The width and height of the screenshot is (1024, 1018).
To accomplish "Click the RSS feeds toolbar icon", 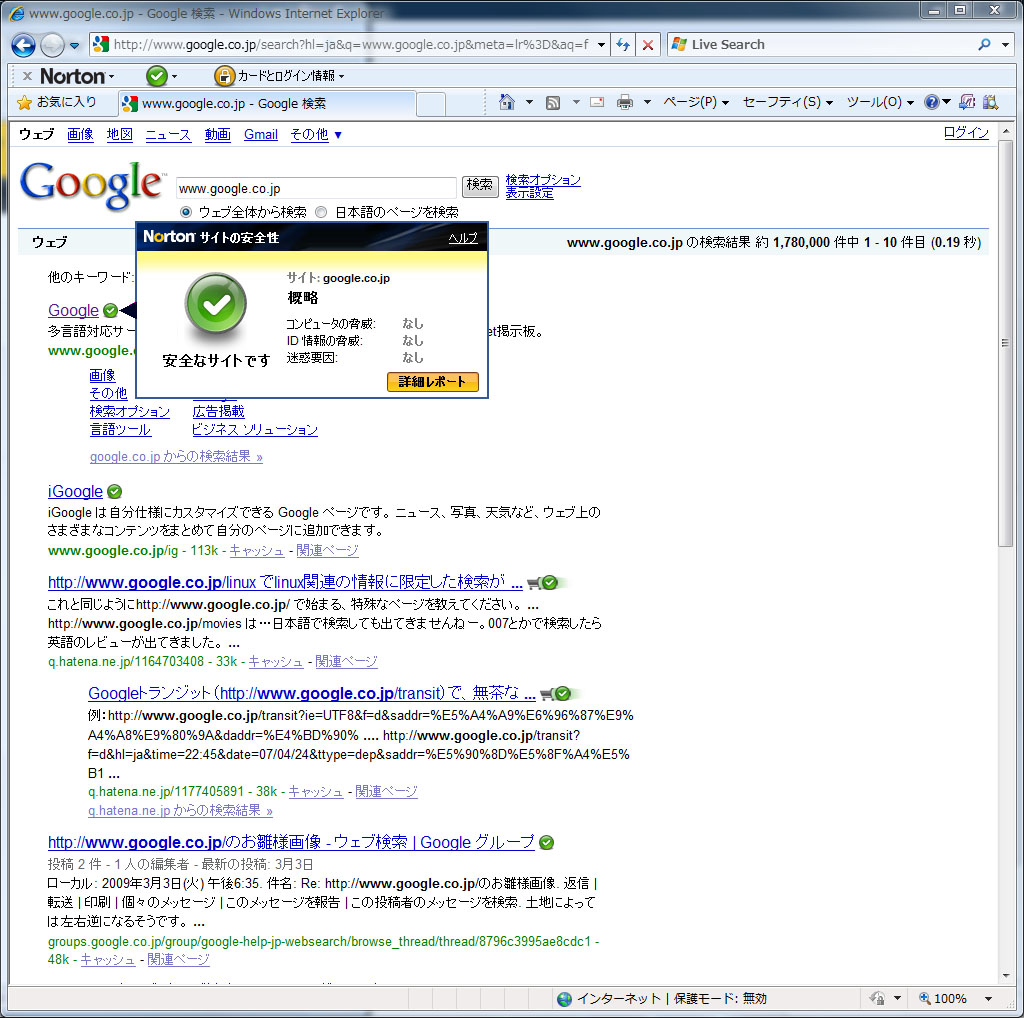I will point(553,103).
